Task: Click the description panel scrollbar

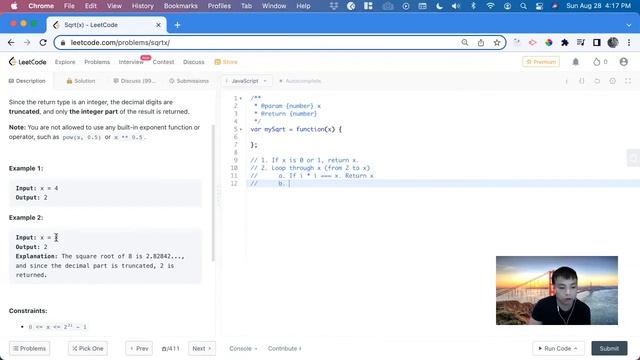Action: [x=213, y=193]
